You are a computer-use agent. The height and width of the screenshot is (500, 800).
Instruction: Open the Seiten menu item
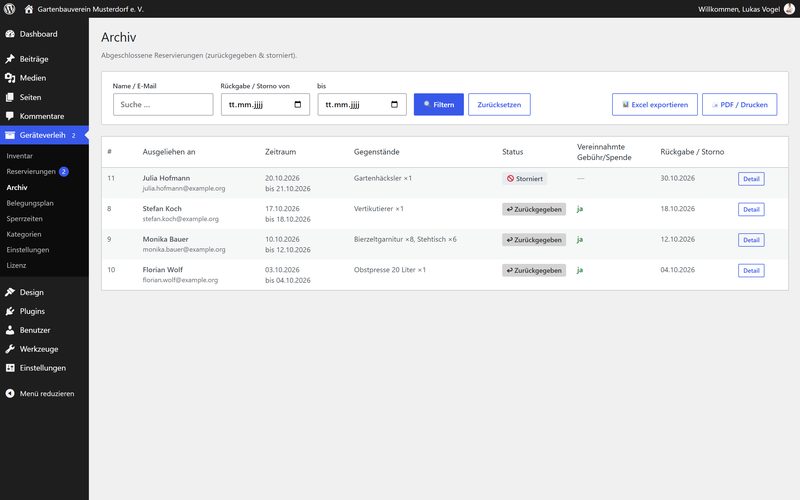(x=44, y=97)
